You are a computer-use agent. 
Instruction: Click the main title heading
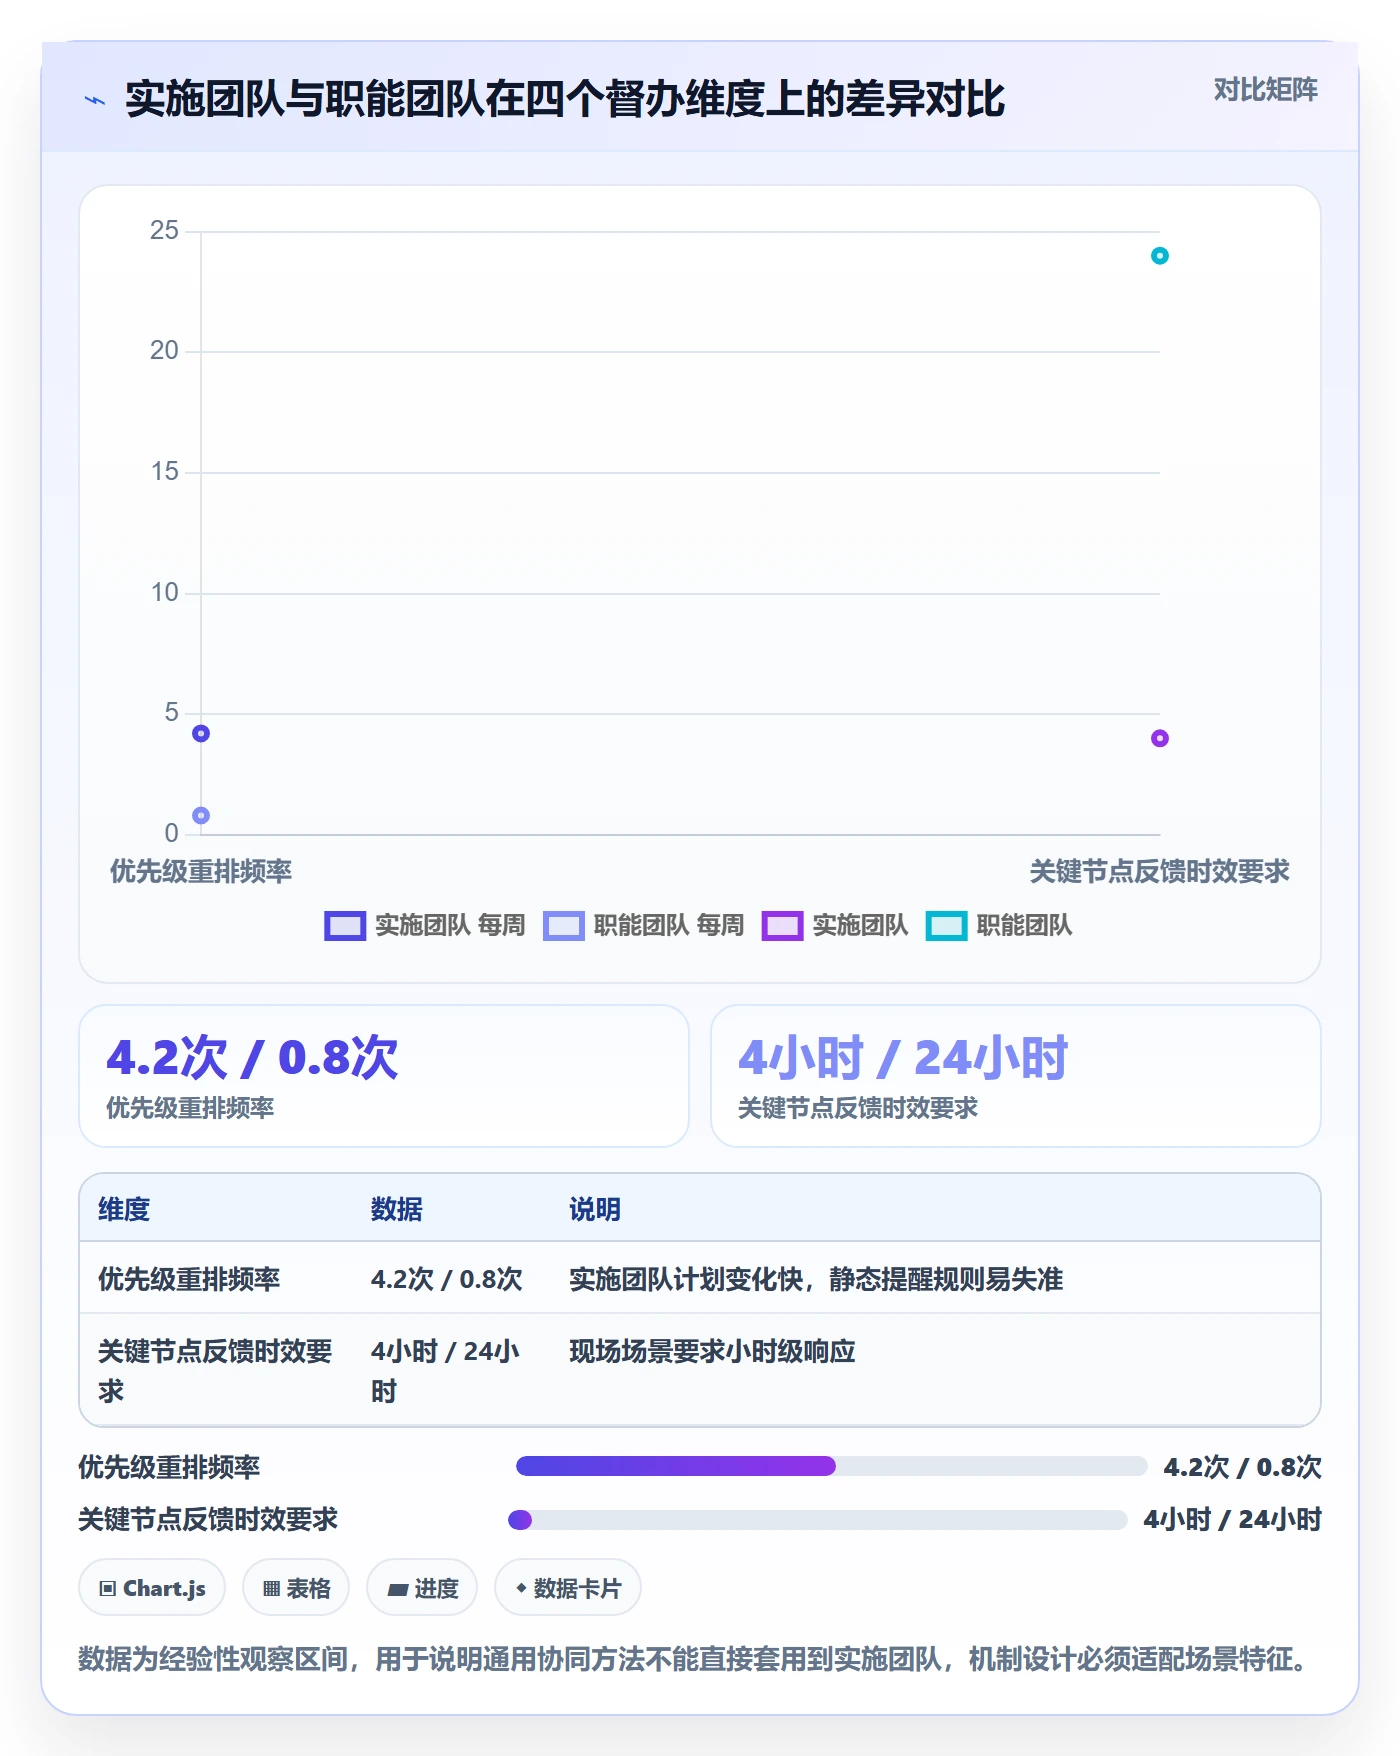(565, 99)
